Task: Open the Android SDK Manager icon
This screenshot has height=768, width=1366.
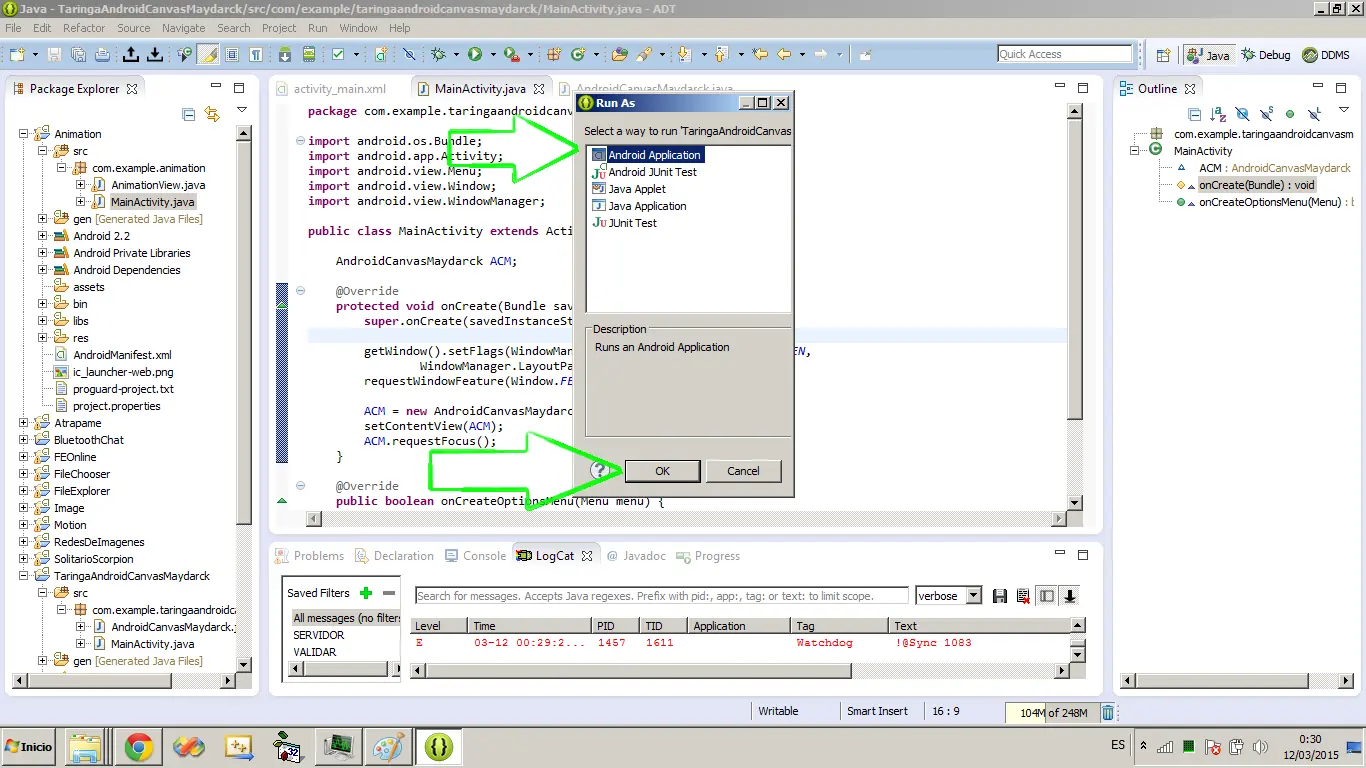Action: click(x=284, y=55)
